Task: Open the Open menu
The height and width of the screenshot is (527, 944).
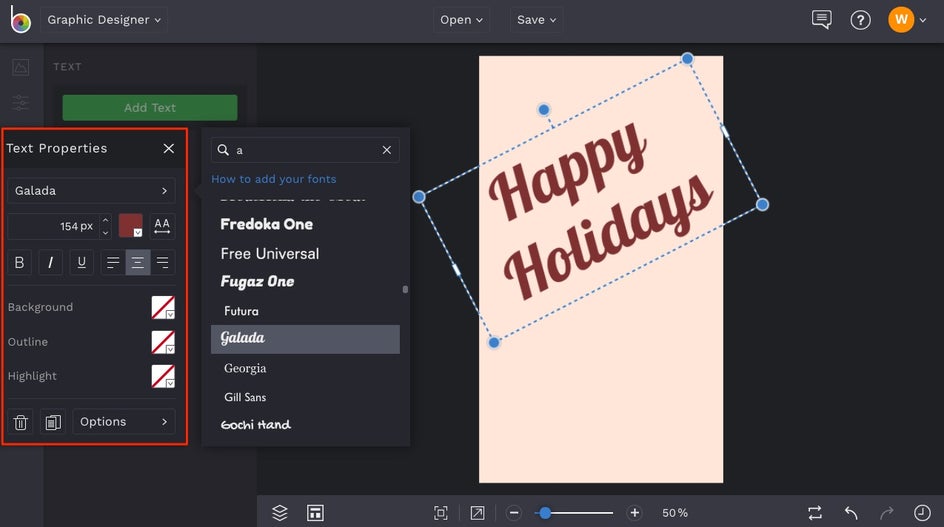Action: [461, 20]
